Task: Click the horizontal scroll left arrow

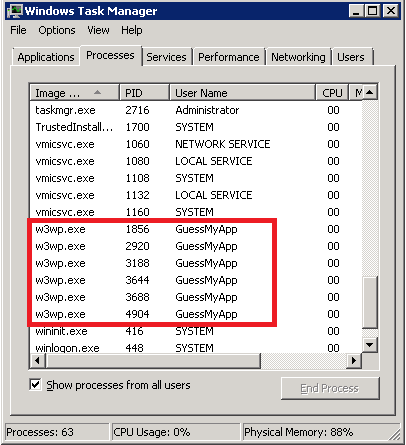Action: pyautogui.click(x=38, y=360)
